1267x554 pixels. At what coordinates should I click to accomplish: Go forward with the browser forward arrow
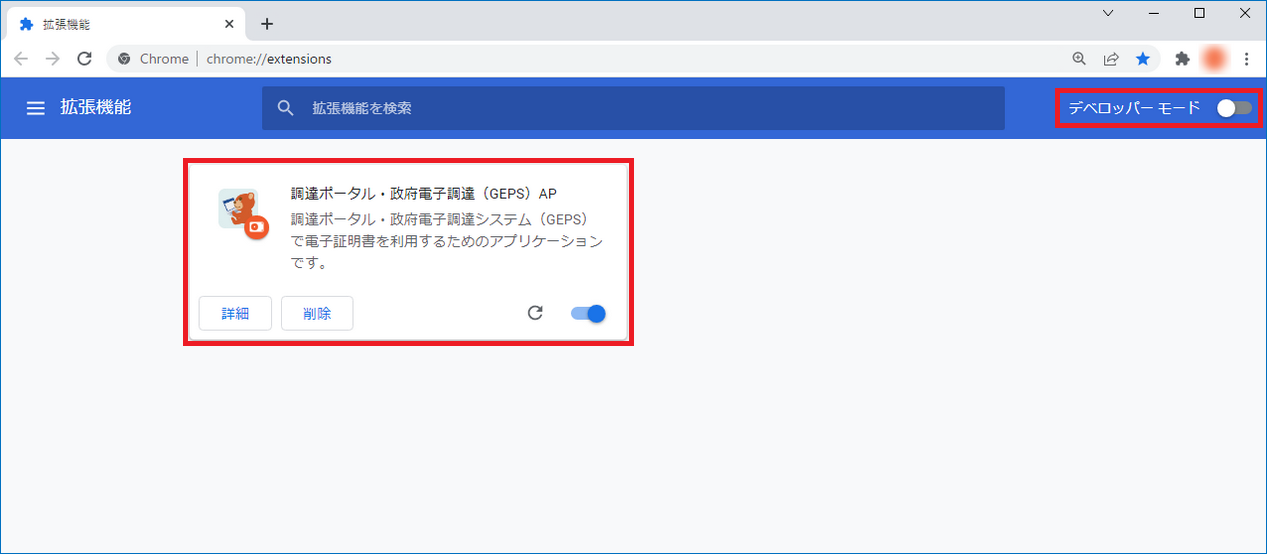(53, 59)
